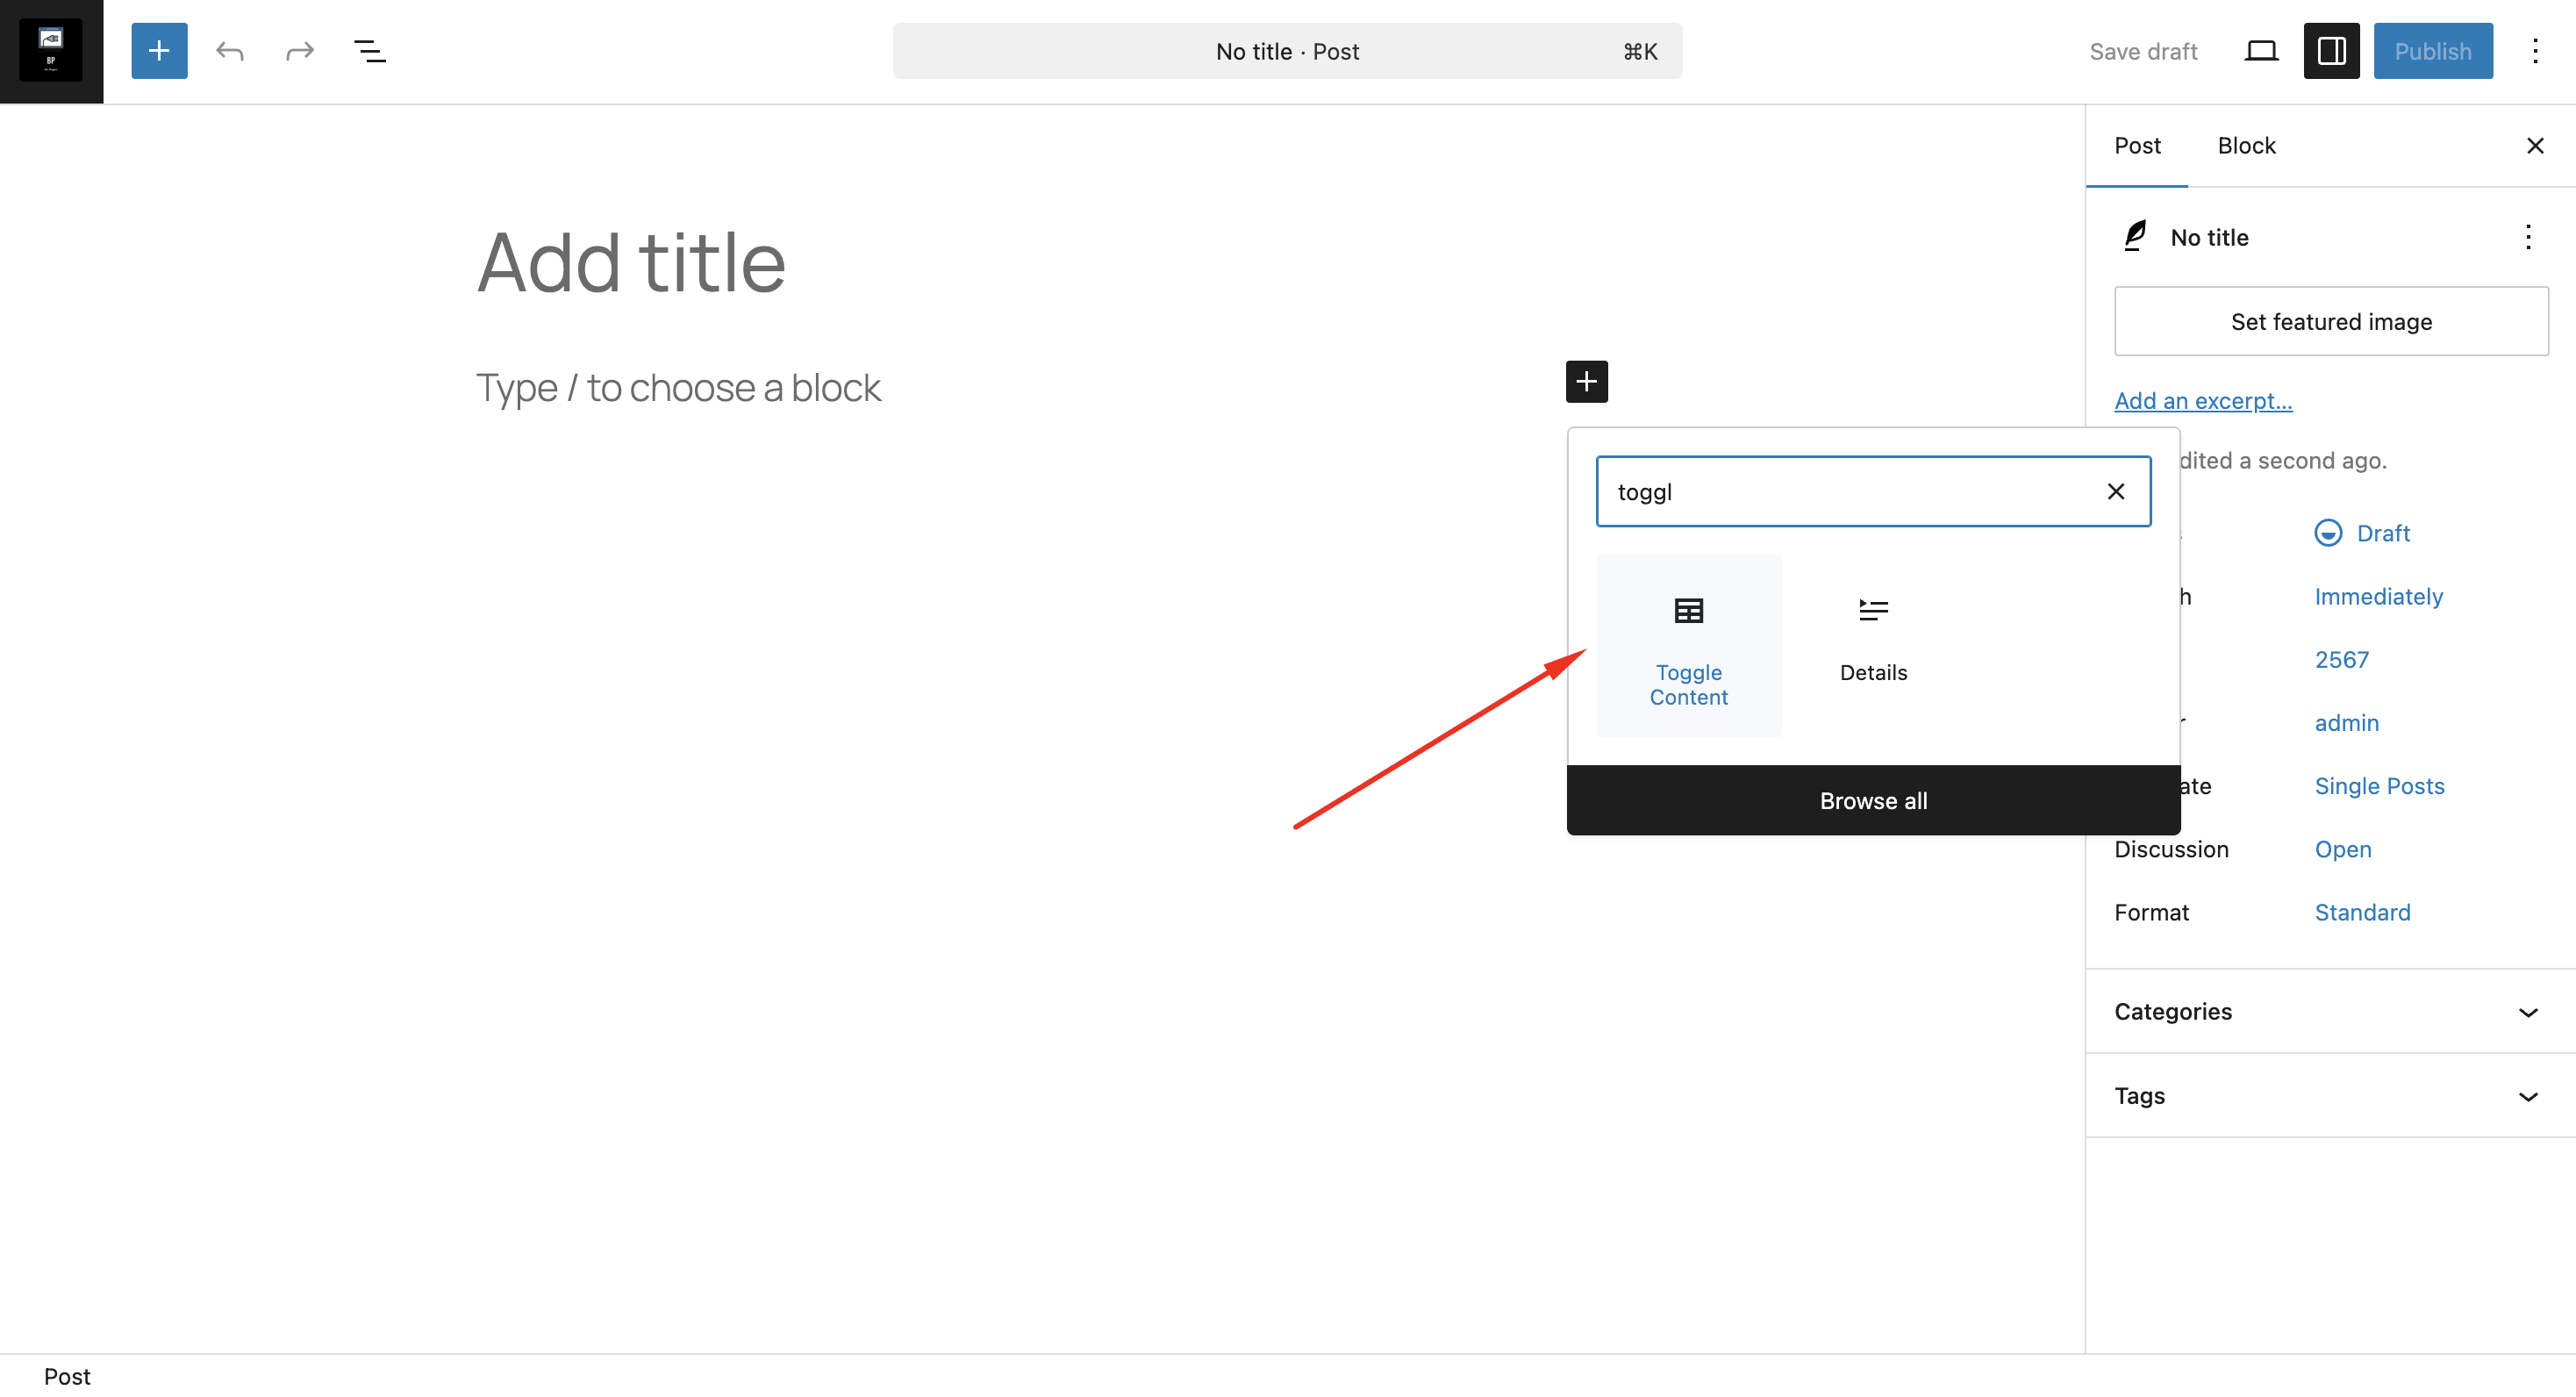Click the blue block inserter plus button
The image size is (2576, 1397).
(159, 51)
